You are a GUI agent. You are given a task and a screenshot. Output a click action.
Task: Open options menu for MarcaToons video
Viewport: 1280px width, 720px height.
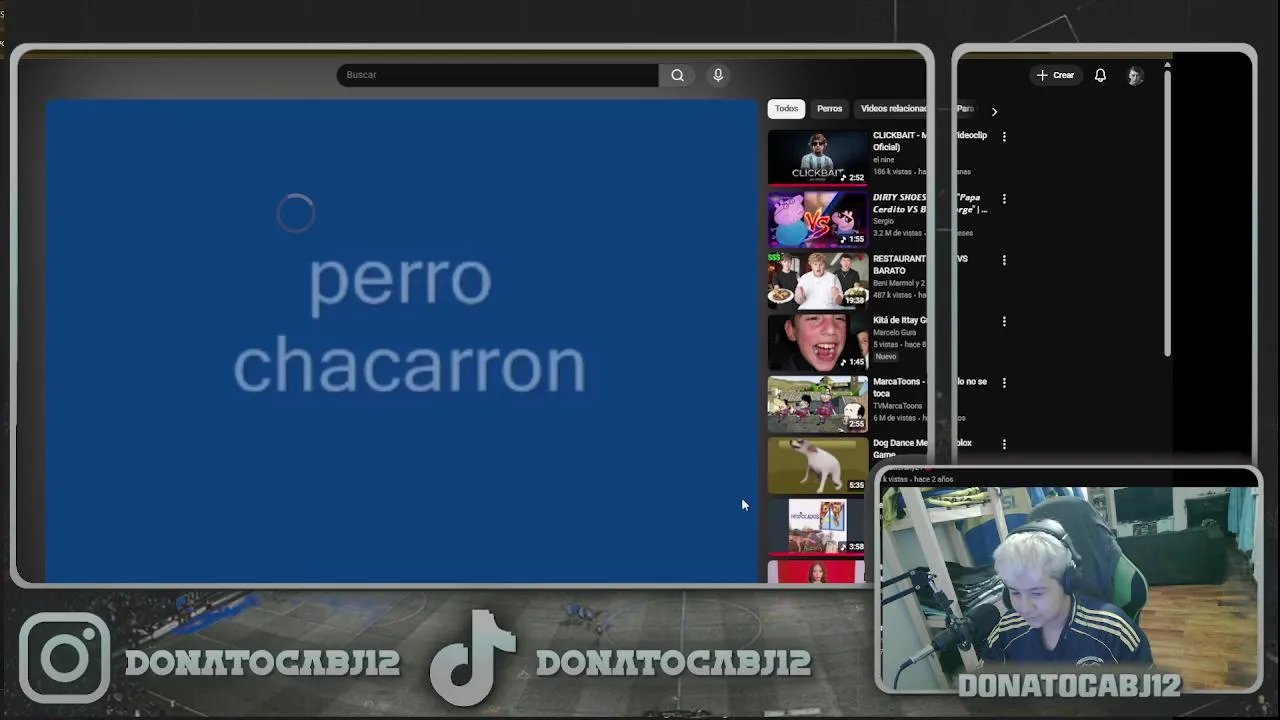pyautogui.click(x=1004, y=383)
